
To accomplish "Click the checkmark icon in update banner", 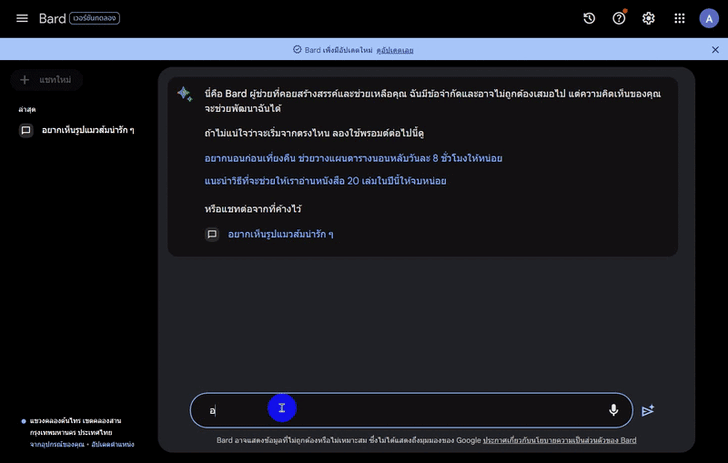I will click(x=297, y=49).
